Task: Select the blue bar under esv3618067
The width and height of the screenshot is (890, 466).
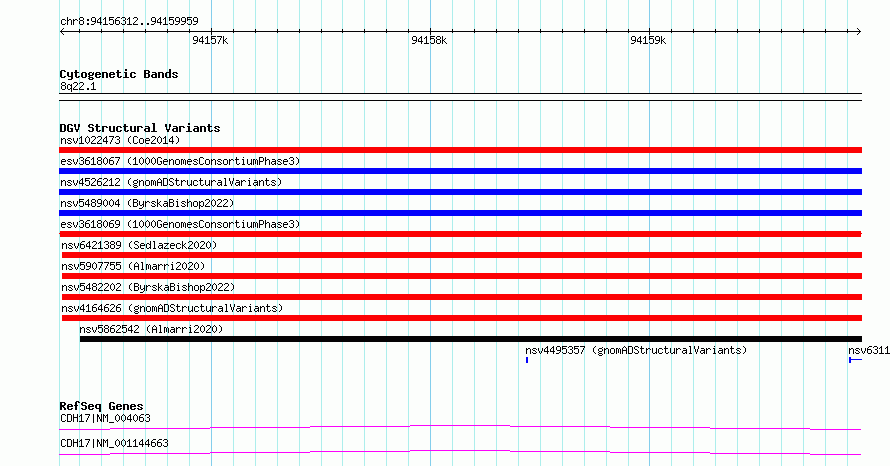Action: pos(460,171)
